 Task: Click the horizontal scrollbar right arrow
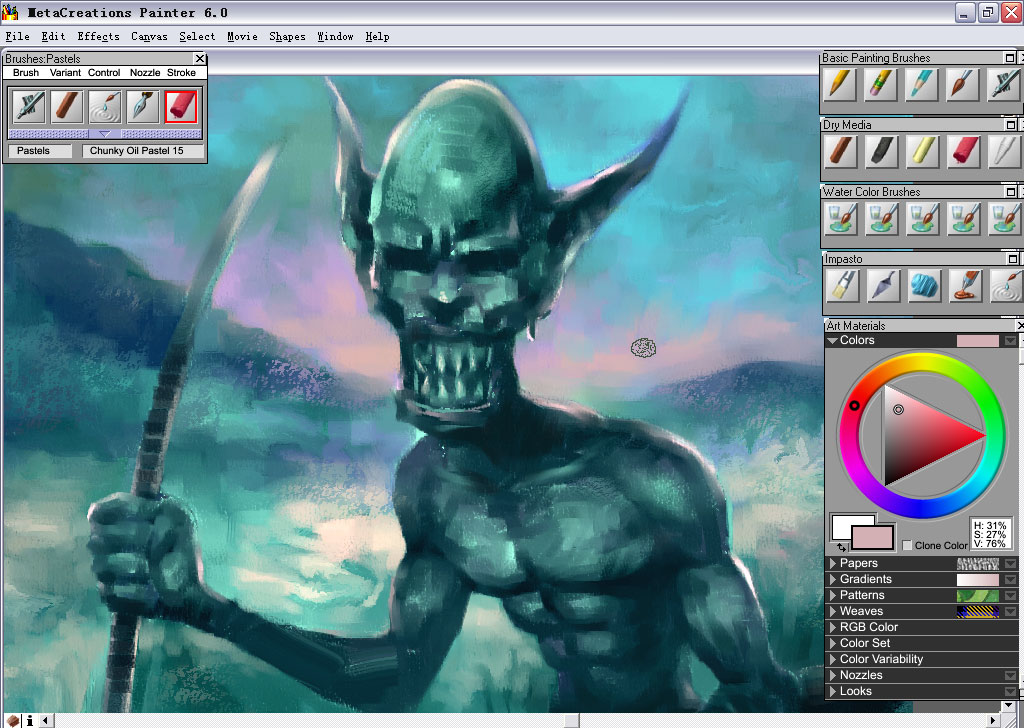[993, 721]
